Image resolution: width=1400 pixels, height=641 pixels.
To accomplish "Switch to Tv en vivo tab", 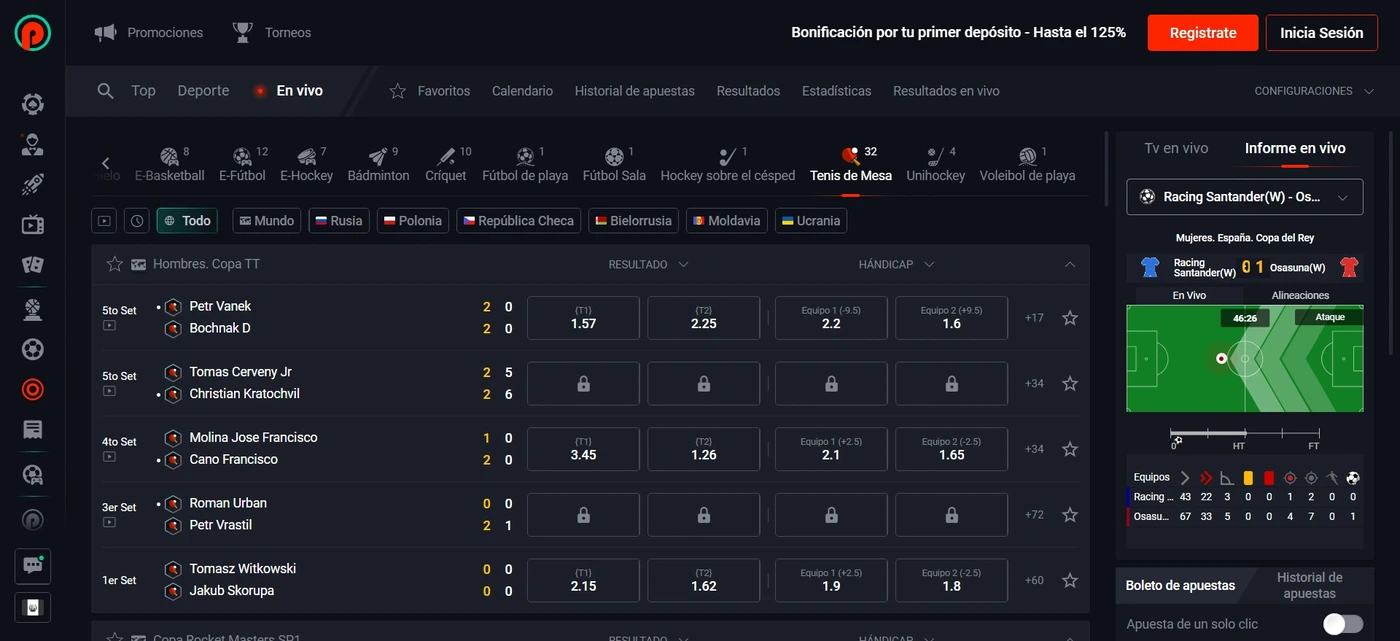I will [1176, 148].
